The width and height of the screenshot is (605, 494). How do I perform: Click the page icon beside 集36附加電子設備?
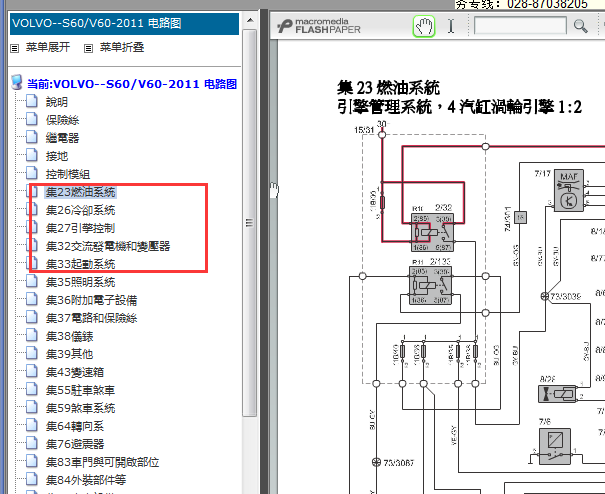tap(32, 299)
